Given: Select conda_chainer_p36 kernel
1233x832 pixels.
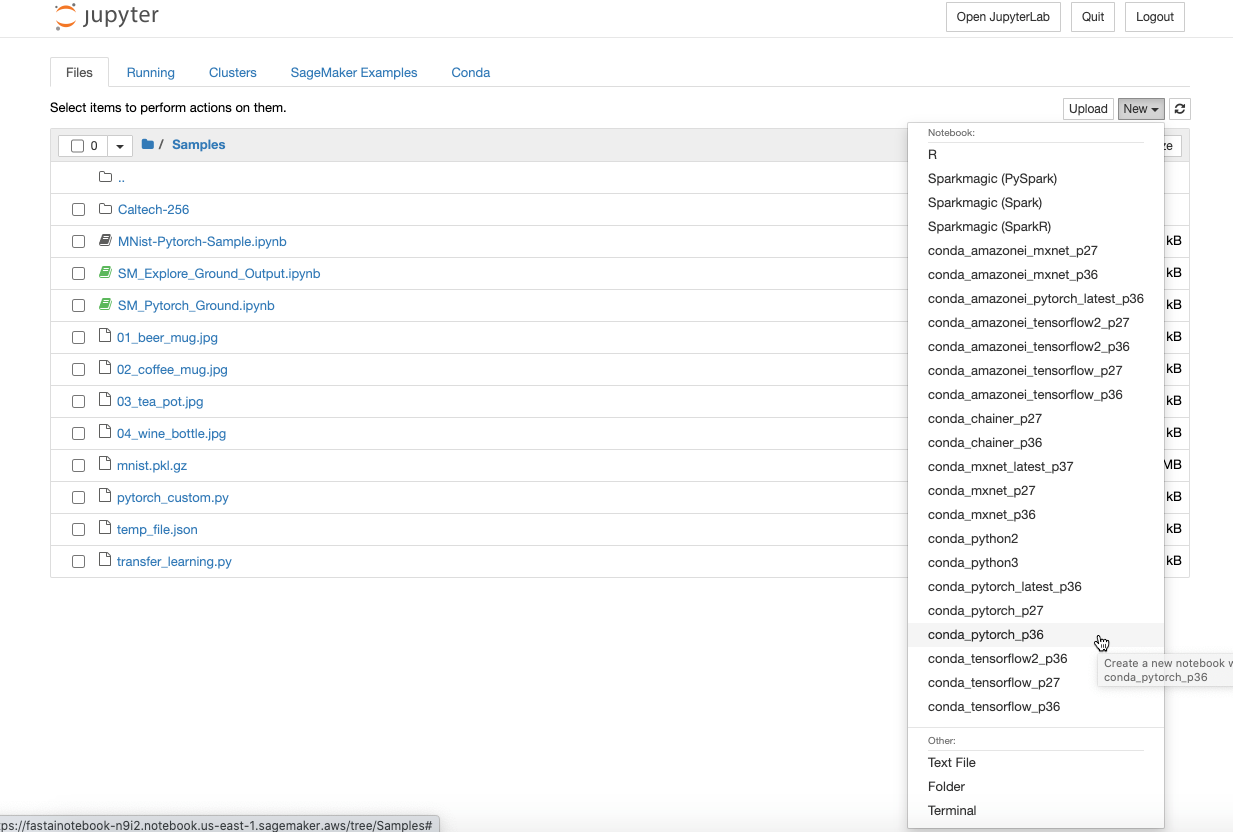Looking at the screenshot, I should click(x=1036, y=443).
